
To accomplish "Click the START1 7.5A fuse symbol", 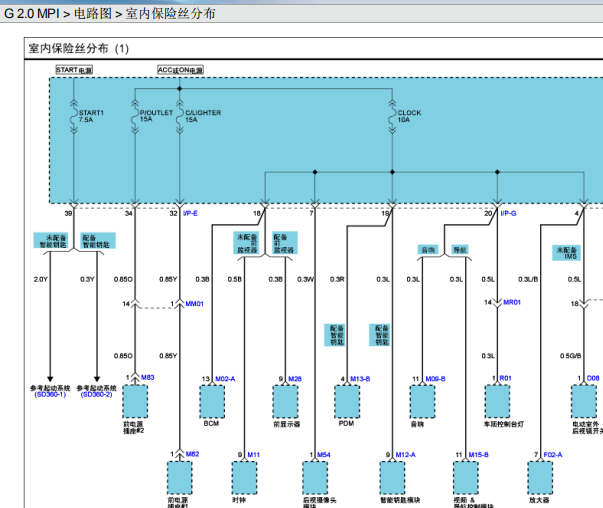I will point(73,117).
